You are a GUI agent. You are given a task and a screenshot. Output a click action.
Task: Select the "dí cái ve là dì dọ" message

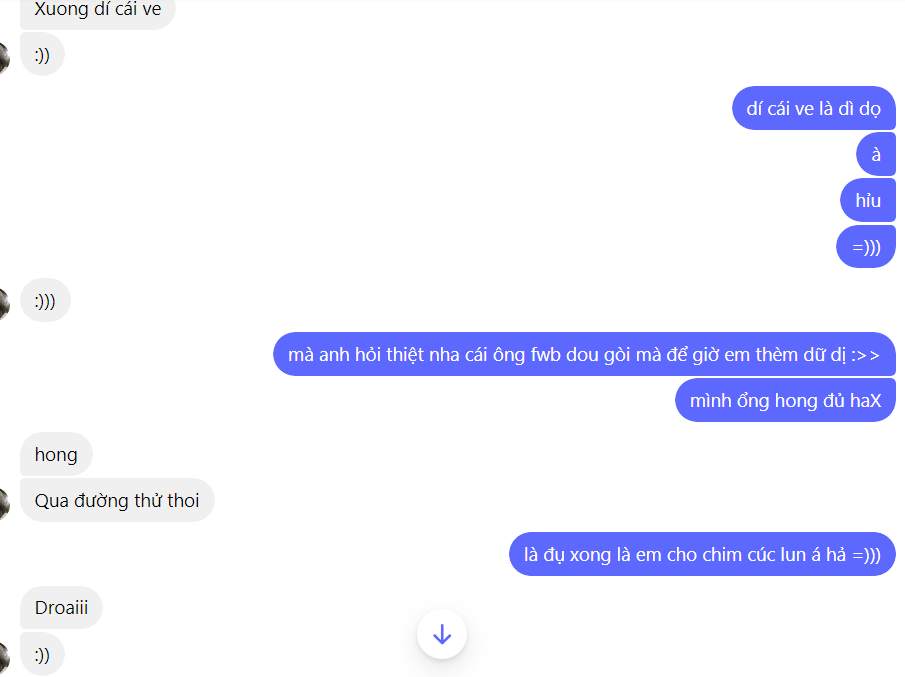point(814,108)
